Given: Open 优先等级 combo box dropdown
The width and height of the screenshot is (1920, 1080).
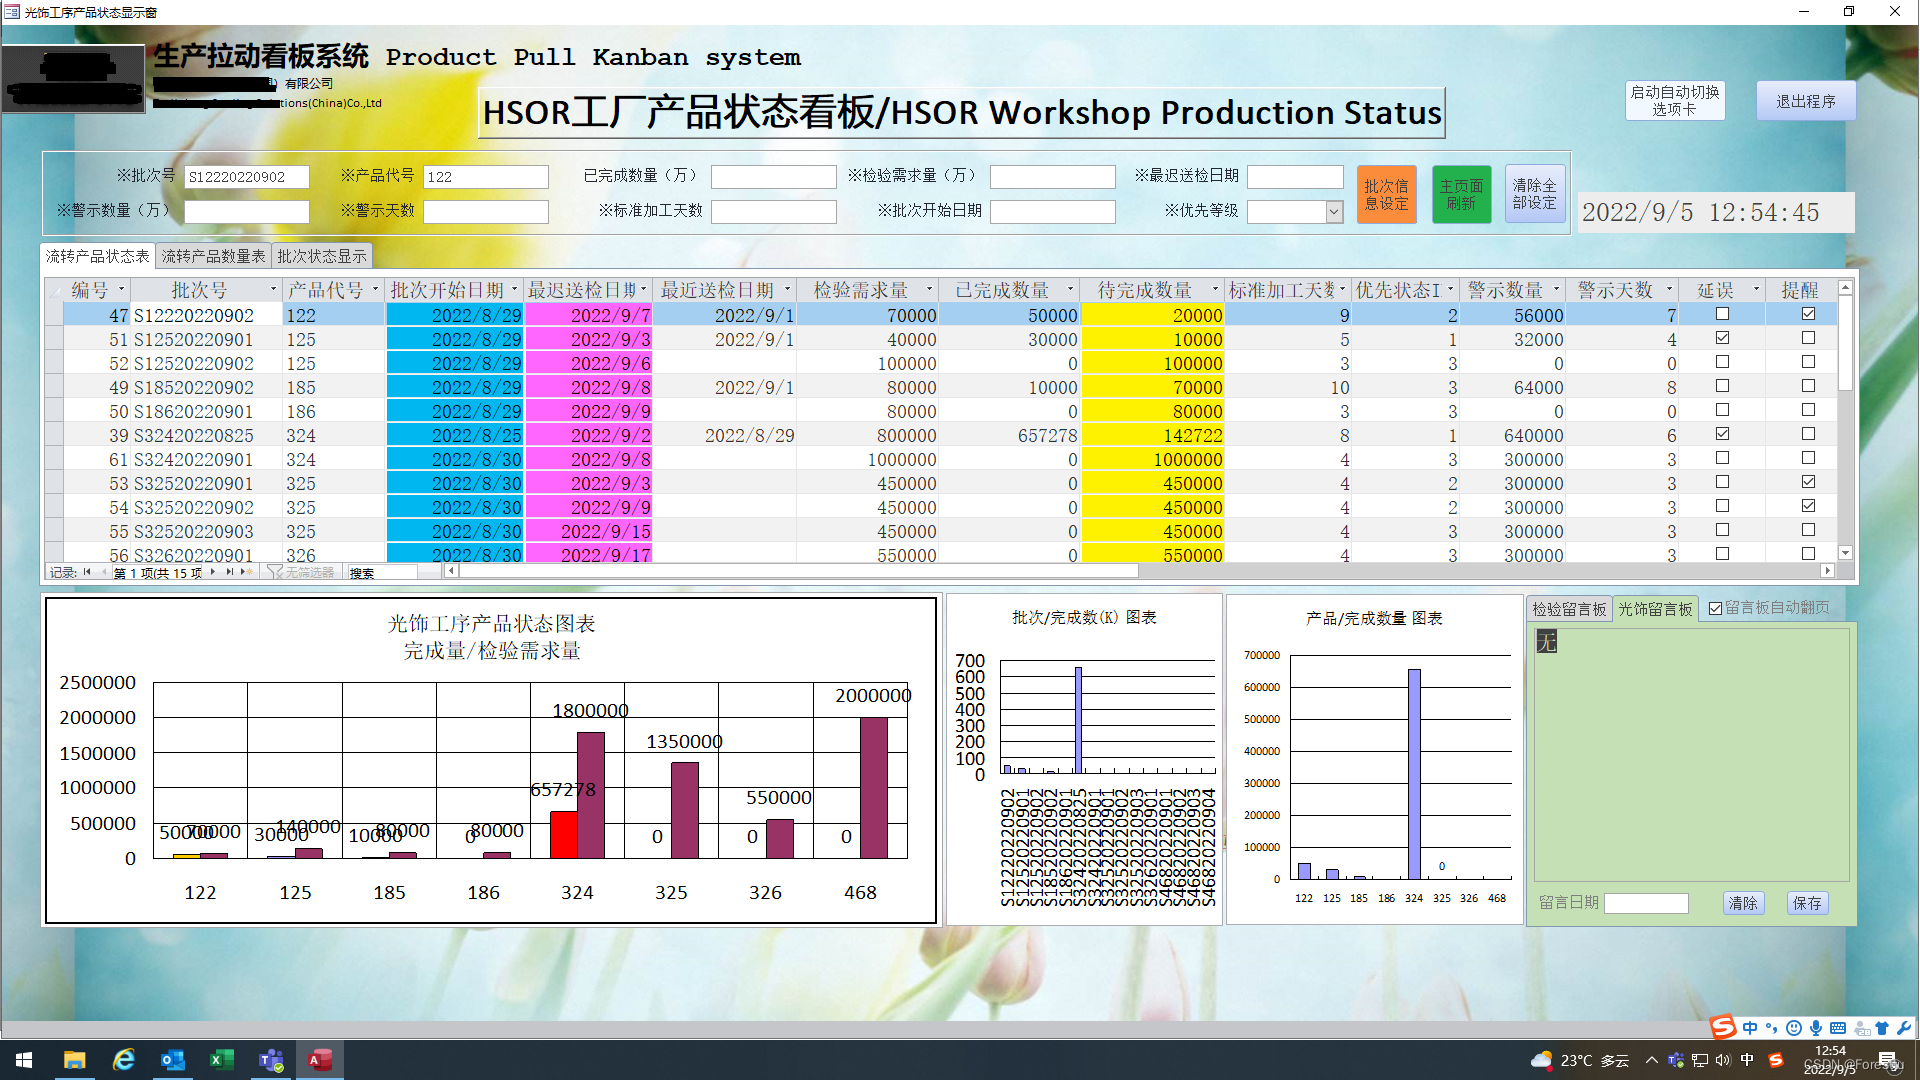Looking at the screenshot, I should (x=1334, y=211).
